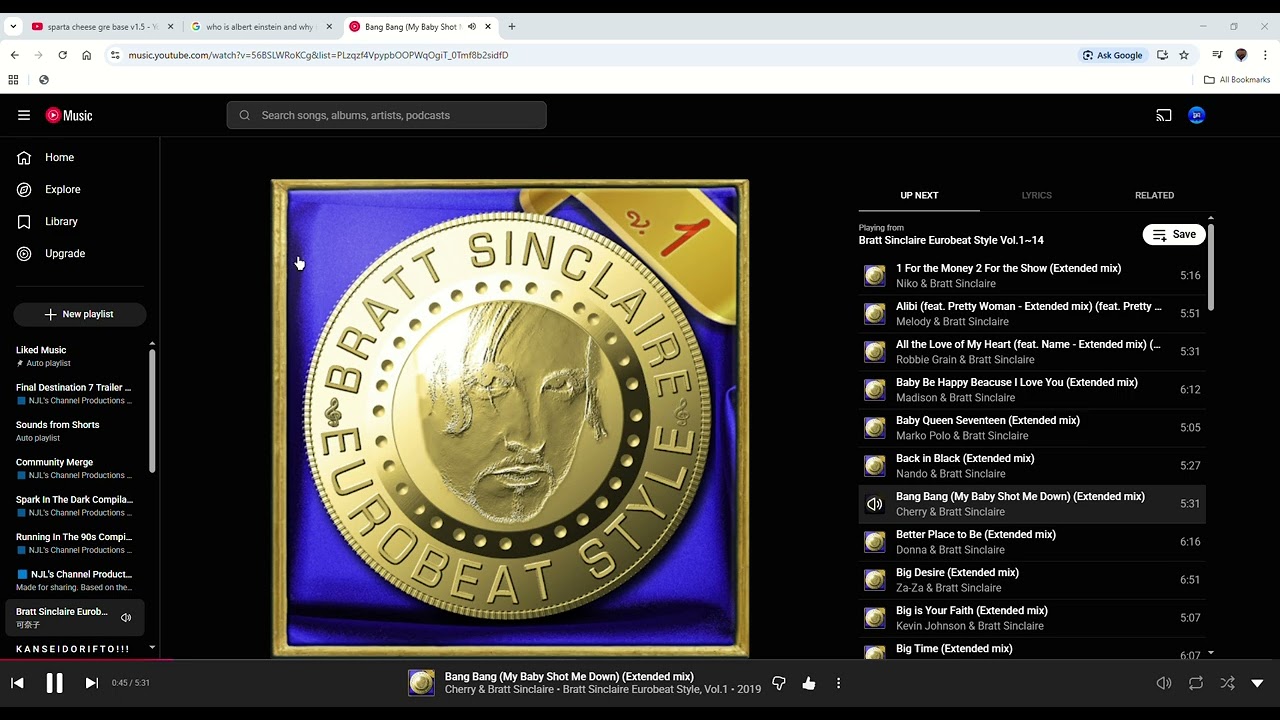This screenshot has height=720, width=1280.
Task: Switch to the albert einstein browser tab
Action: 262,27
